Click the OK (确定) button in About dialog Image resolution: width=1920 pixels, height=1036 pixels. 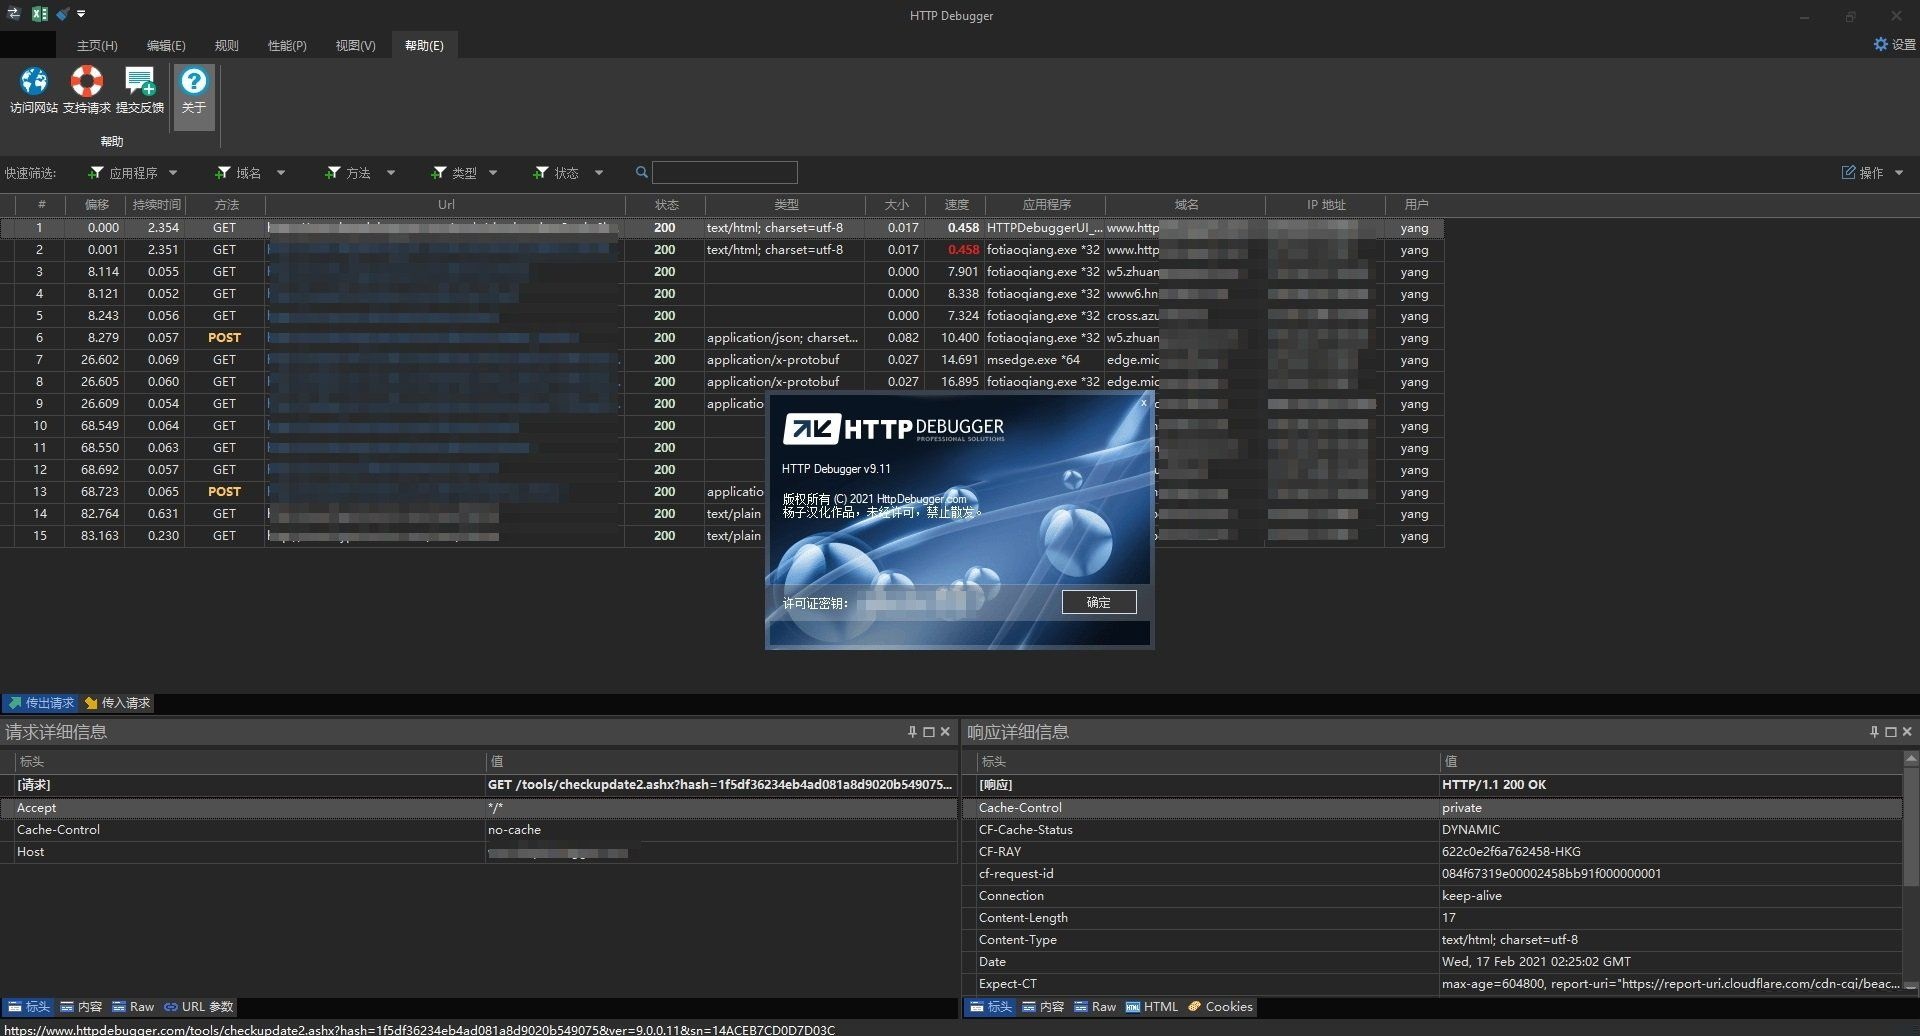click(x=1098, y=602)
